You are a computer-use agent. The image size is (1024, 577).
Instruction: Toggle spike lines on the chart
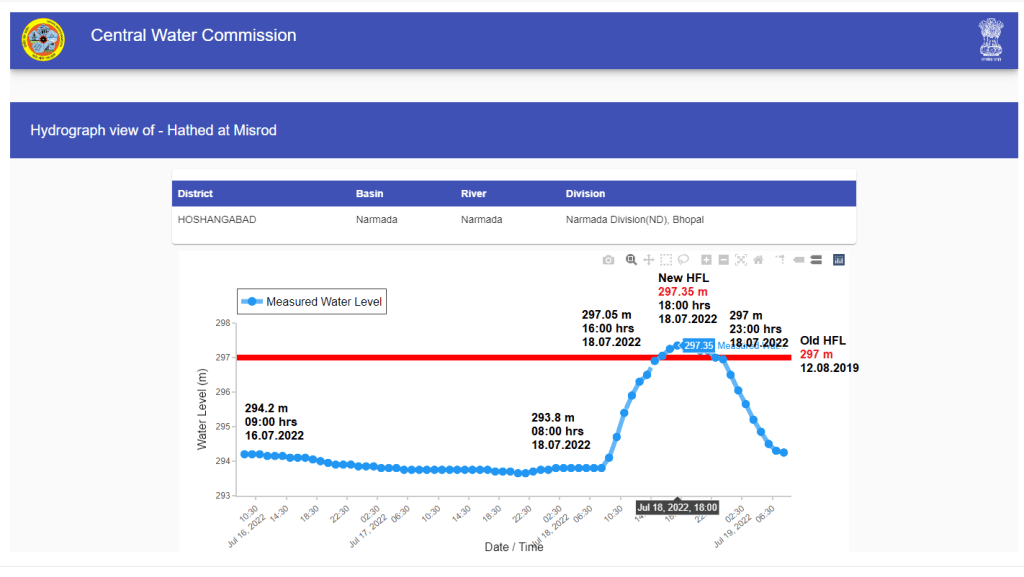tap(780, 260)
